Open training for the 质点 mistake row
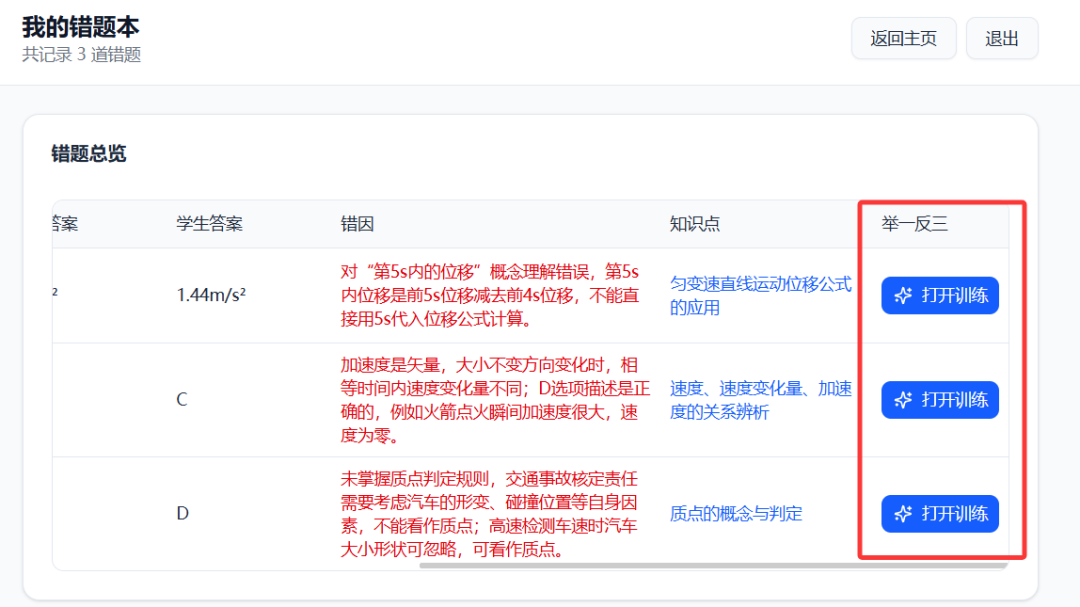 (x=940, y=513)
